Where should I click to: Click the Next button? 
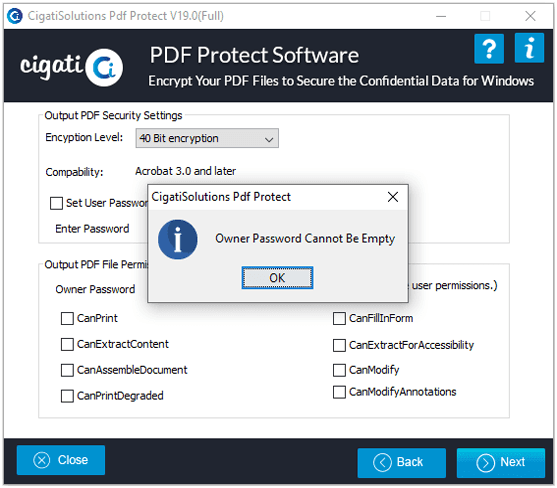pyautogui.click(x=501, y=463)
